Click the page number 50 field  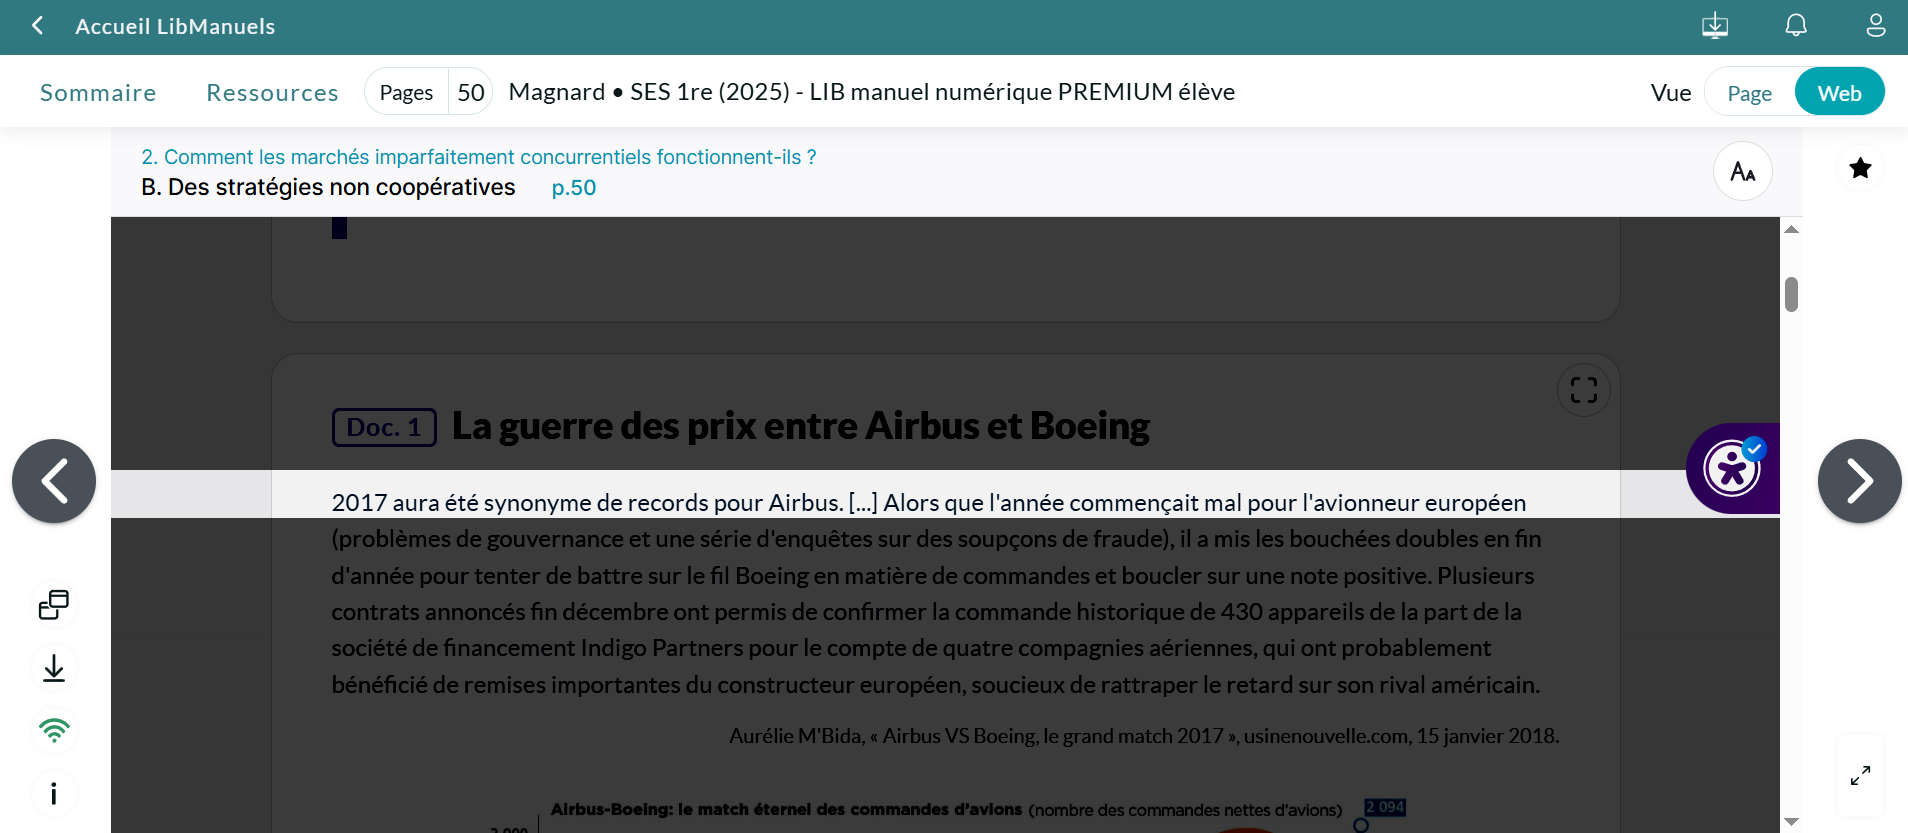pos(471,93)
